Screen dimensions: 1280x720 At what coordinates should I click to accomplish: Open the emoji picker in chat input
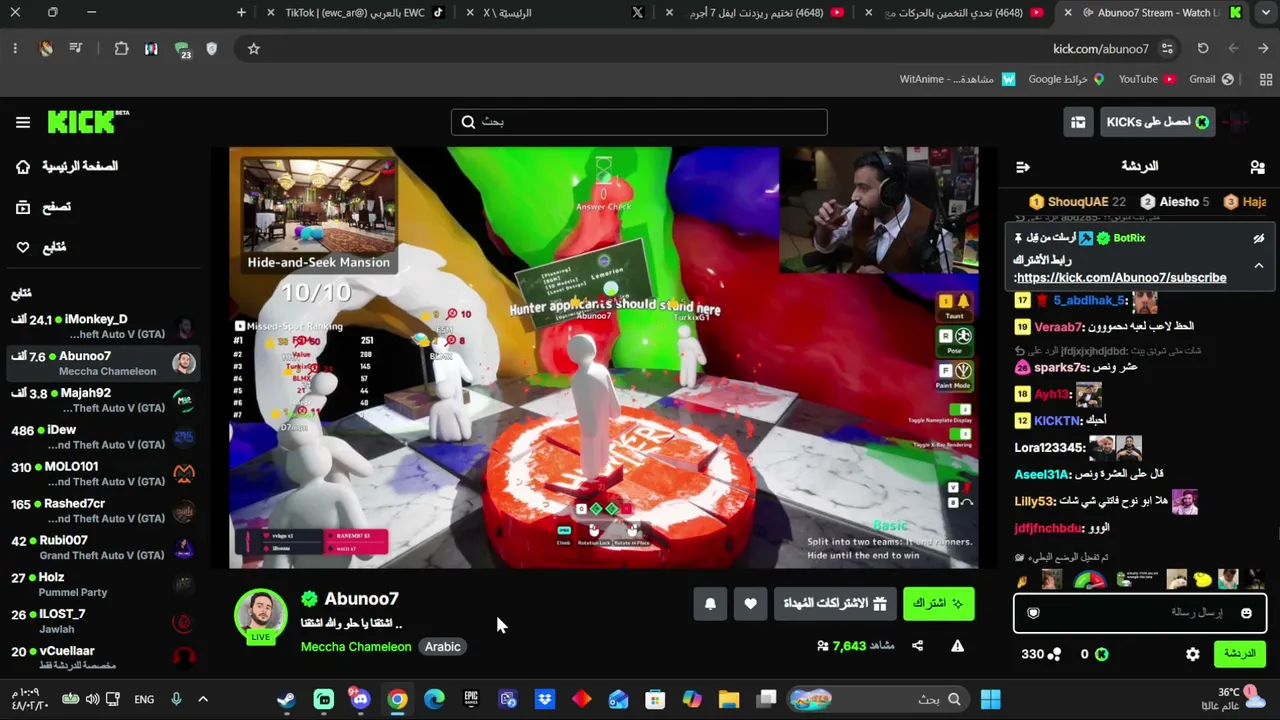coord(1246,613)
